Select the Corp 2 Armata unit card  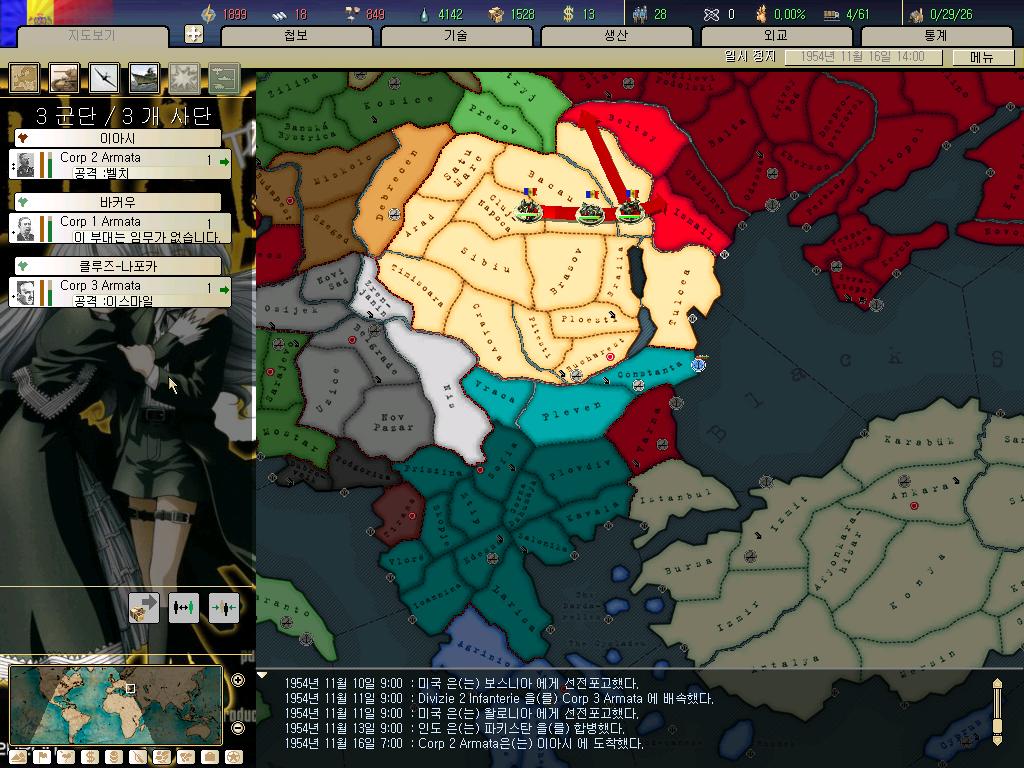pos(120,165)
